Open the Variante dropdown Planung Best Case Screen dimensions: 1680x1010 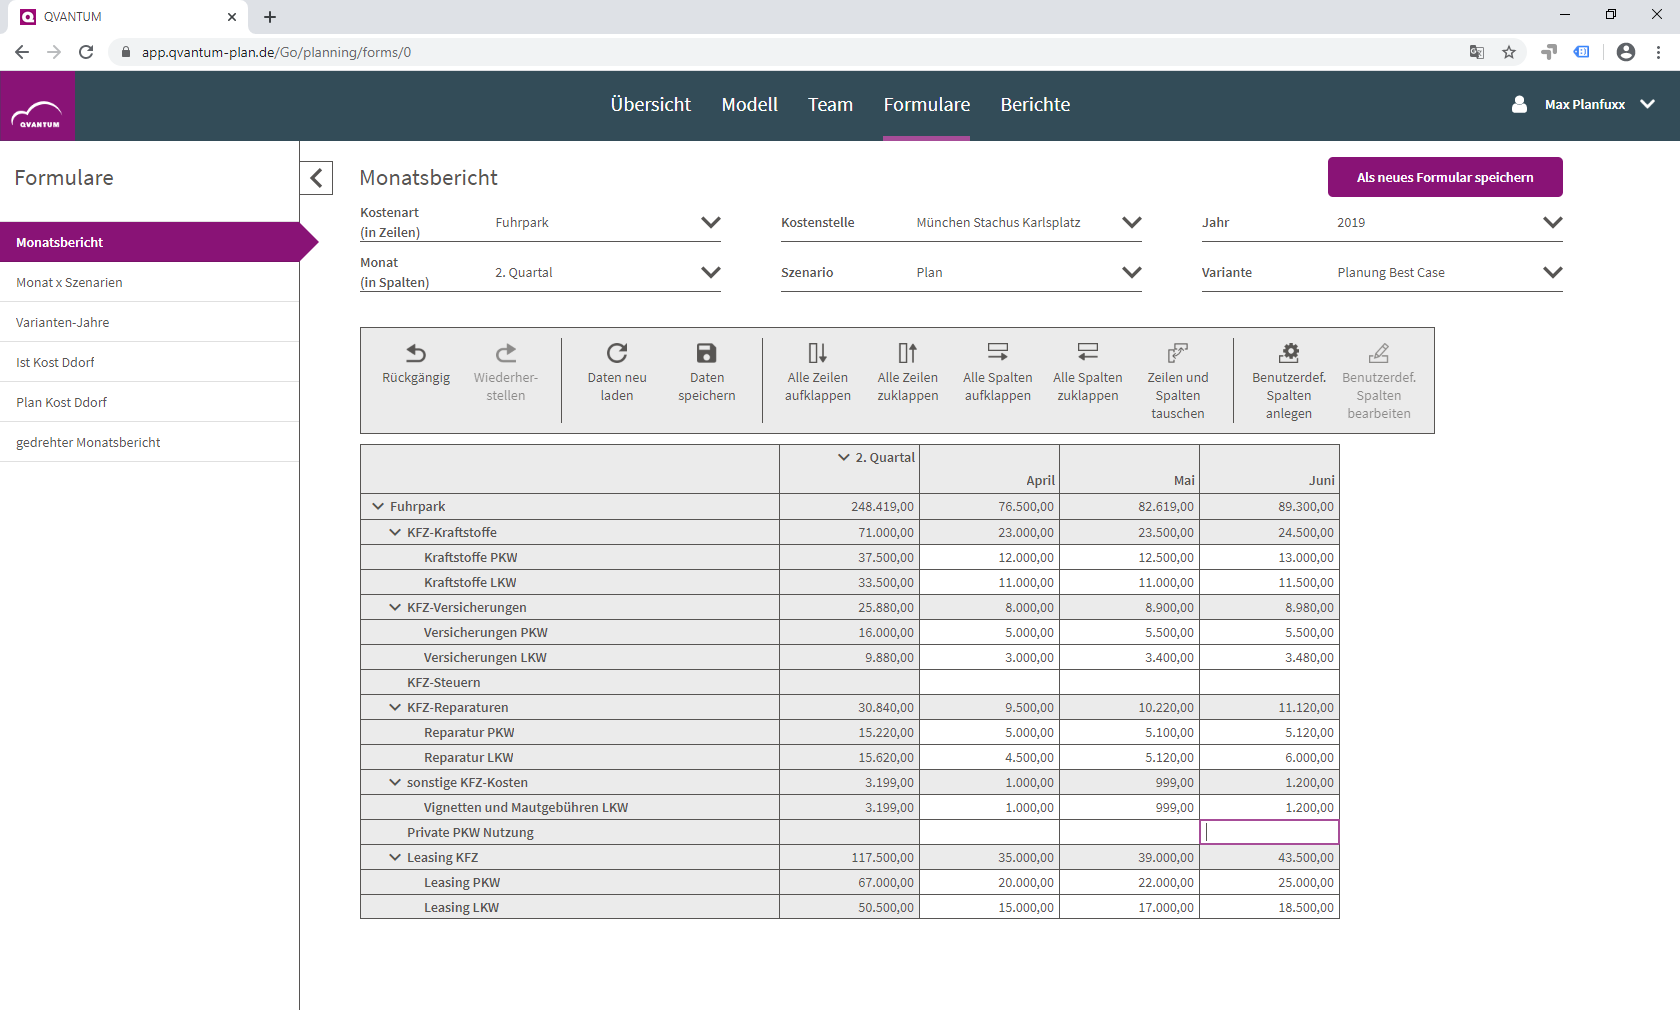1450,272
